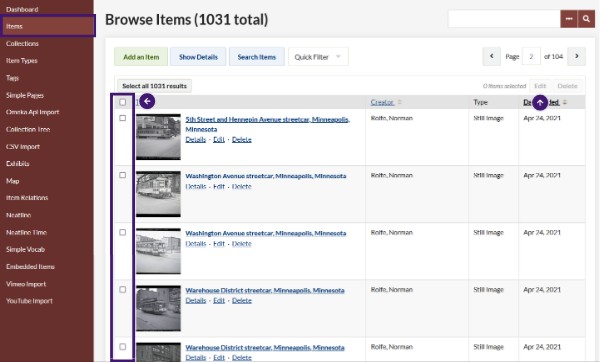Check the second Warehouse District streetcar checkbox
The height and width of the screenshot is (362, 600).
(x=122, y=347)
